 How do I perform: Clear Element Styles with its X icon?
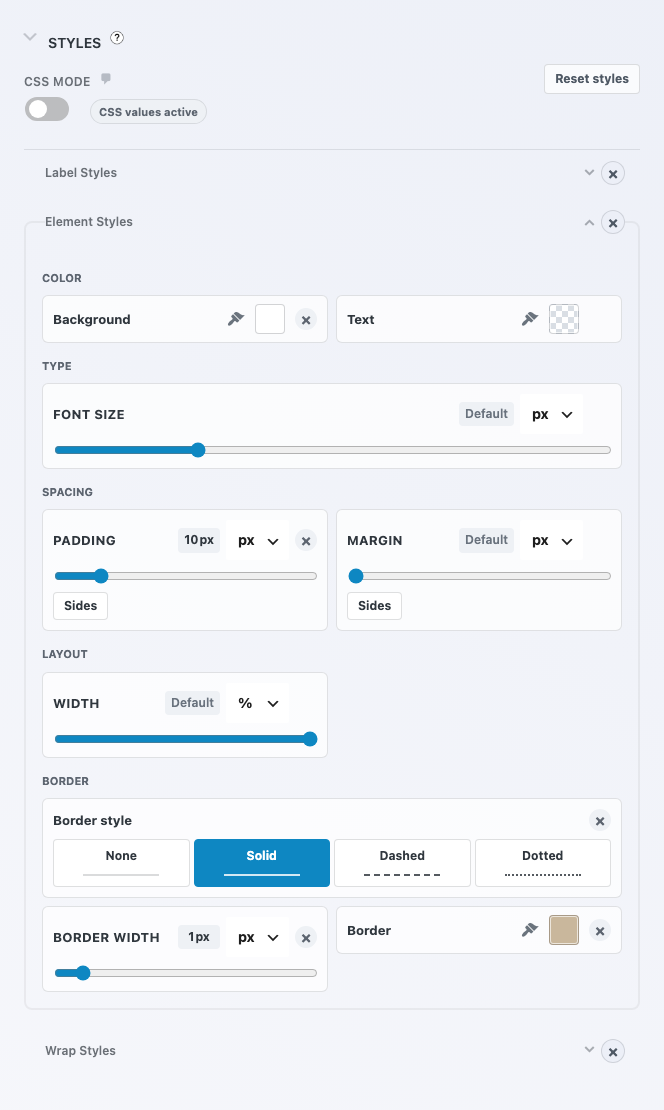pos(613,223)
